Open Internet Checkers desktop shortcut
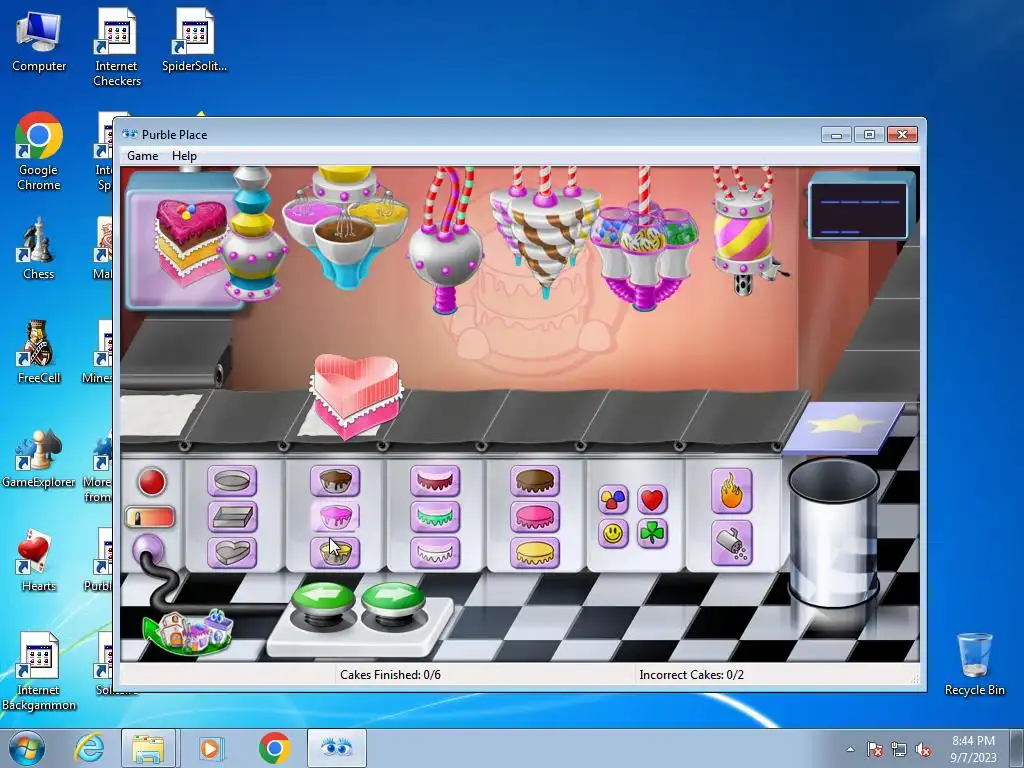This screenshot has width=1024, height=768. pyautogui.click(x=117, y=47)
